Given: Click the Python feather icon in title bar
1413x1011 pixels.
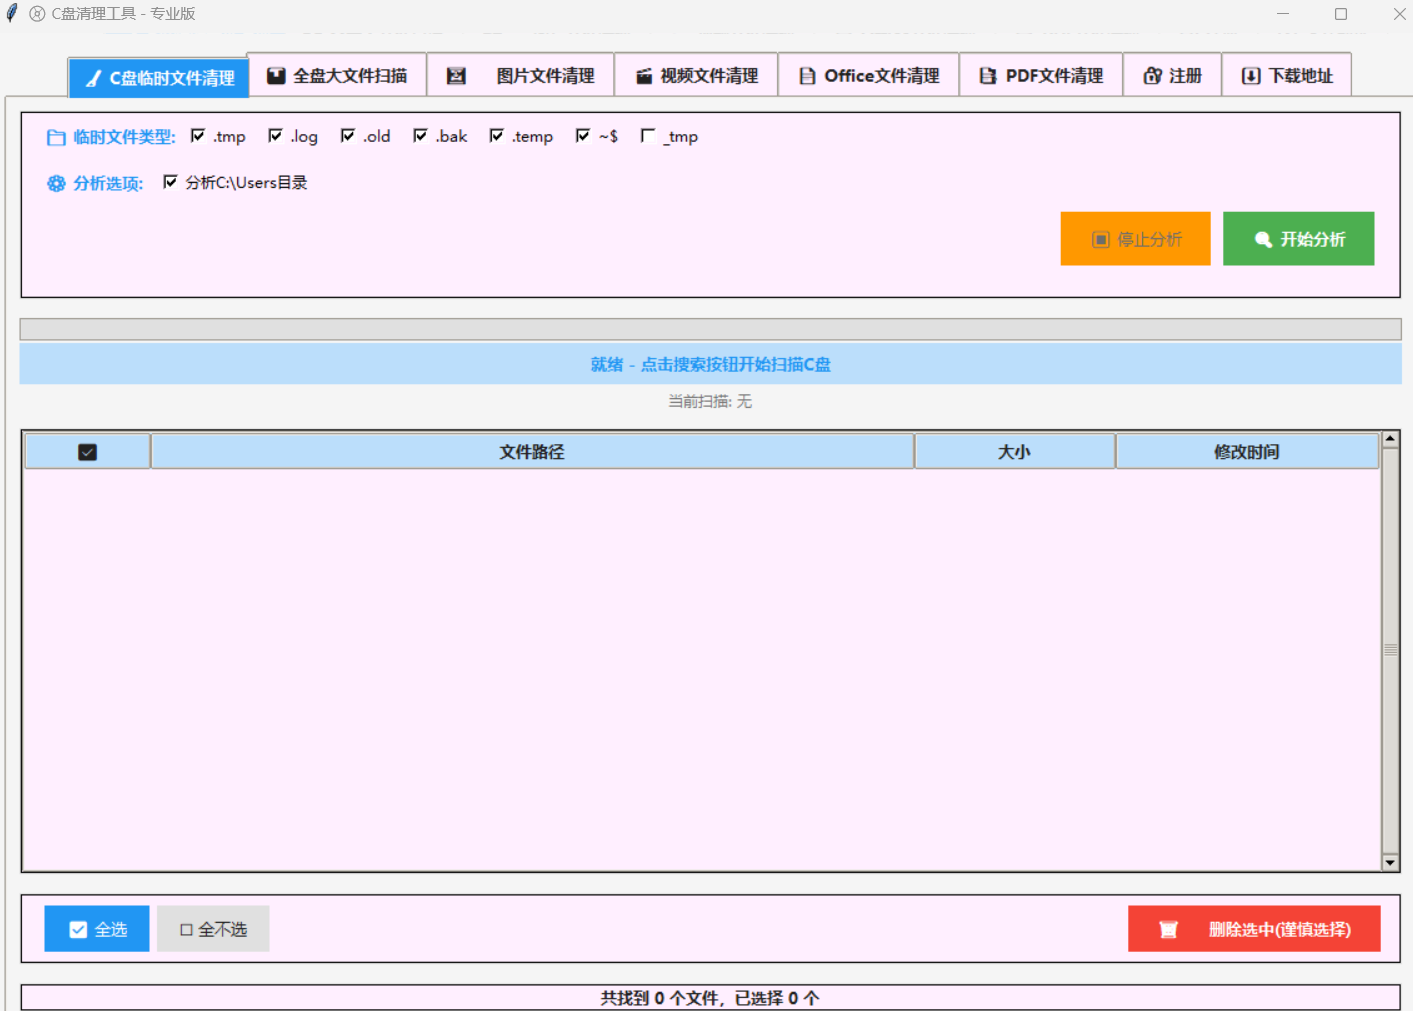Looking at the screenshot, I should point(10,13).
